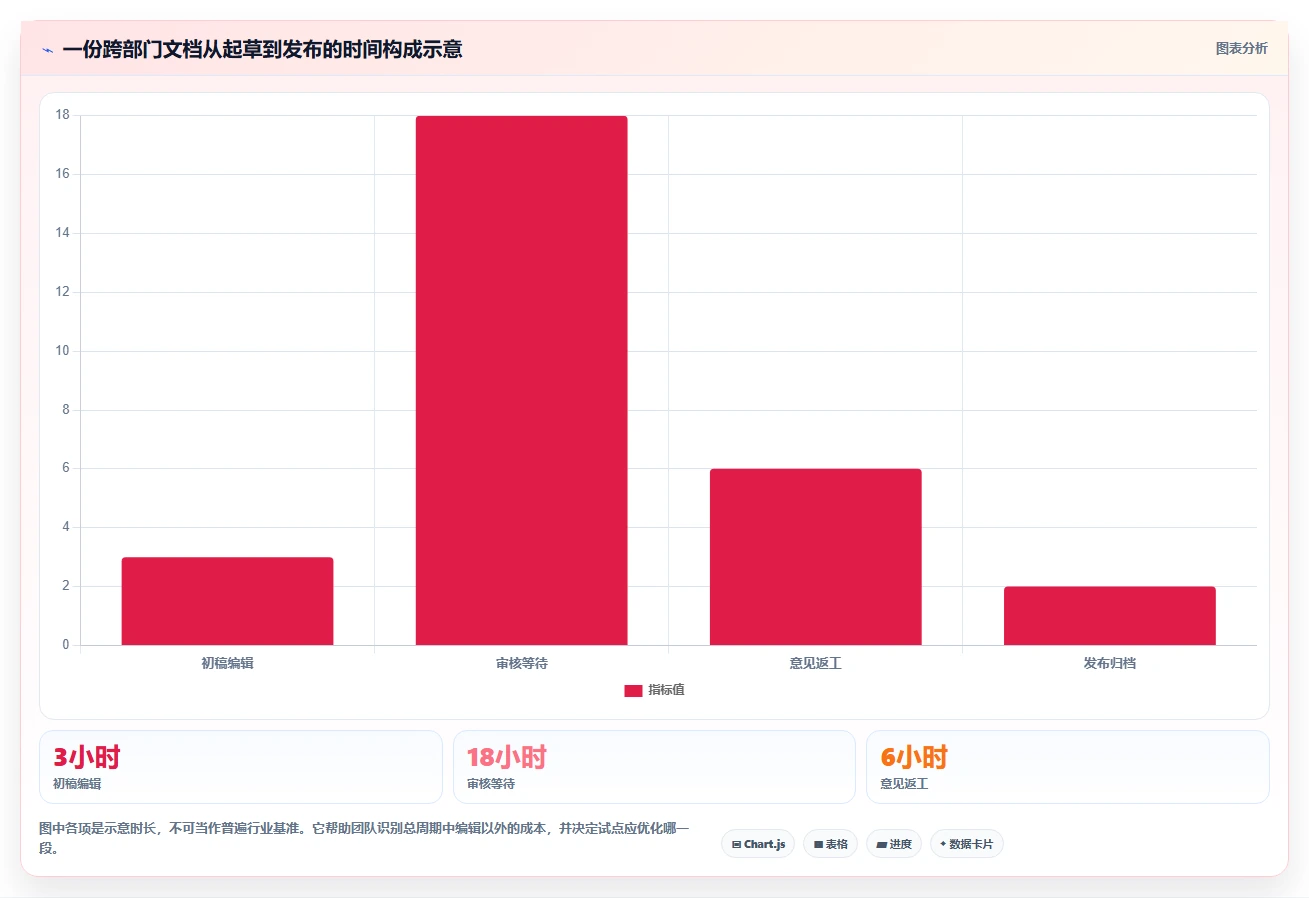Click the 初稿编辑 x-axis label
1309x898 pixels.
(x=227, y=663)
